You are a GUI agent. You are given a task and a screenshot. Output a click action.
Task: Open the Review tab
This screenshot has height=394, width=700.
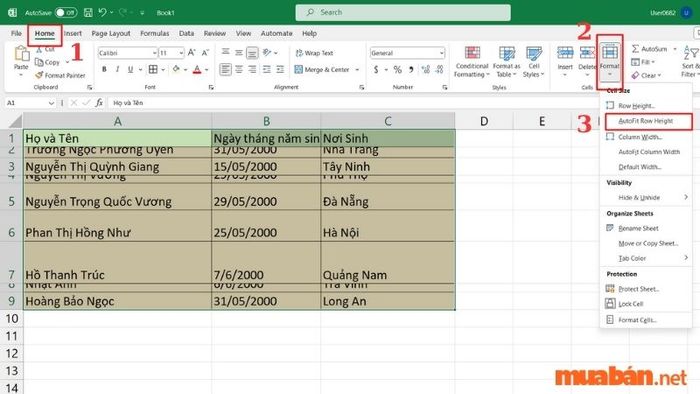coord(215,33)
